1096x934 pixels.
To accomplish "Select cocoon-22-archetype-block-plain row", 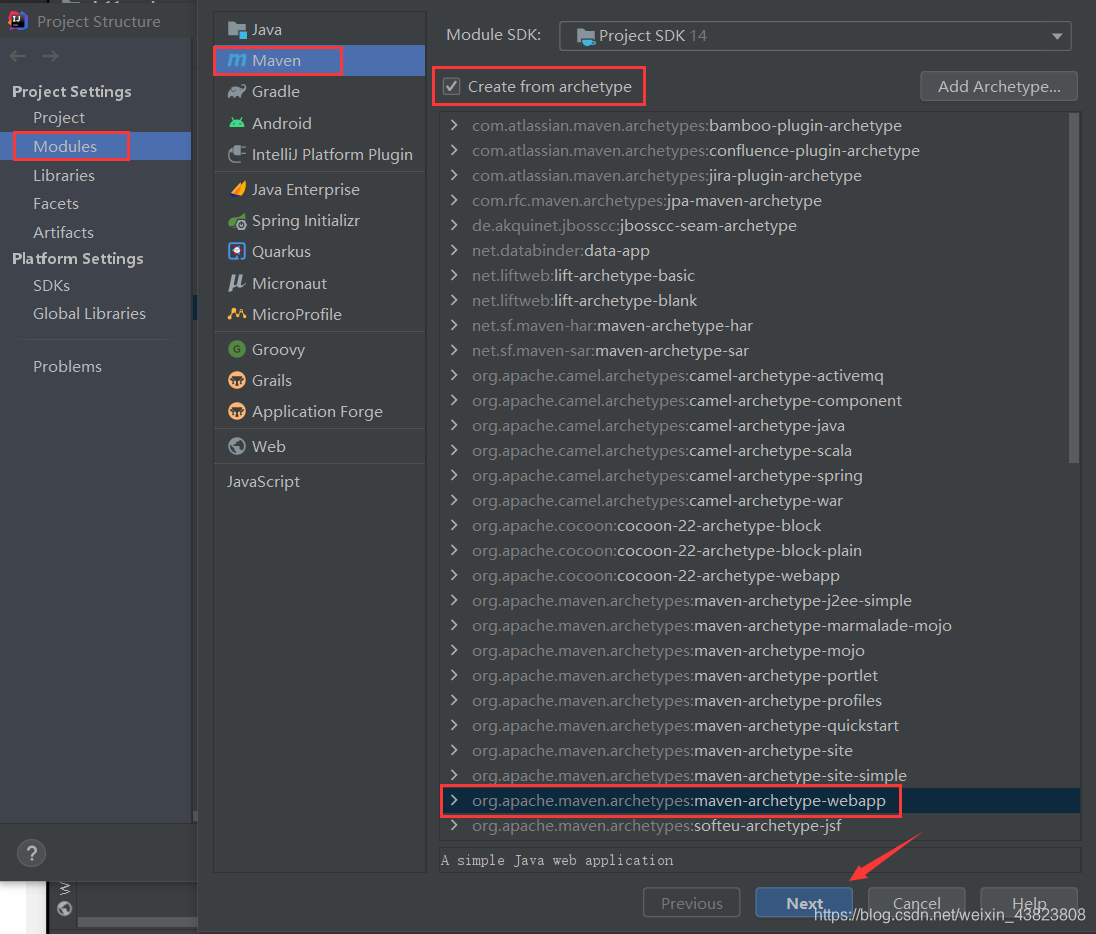I will pyautogui.click(x=760, y=550).
